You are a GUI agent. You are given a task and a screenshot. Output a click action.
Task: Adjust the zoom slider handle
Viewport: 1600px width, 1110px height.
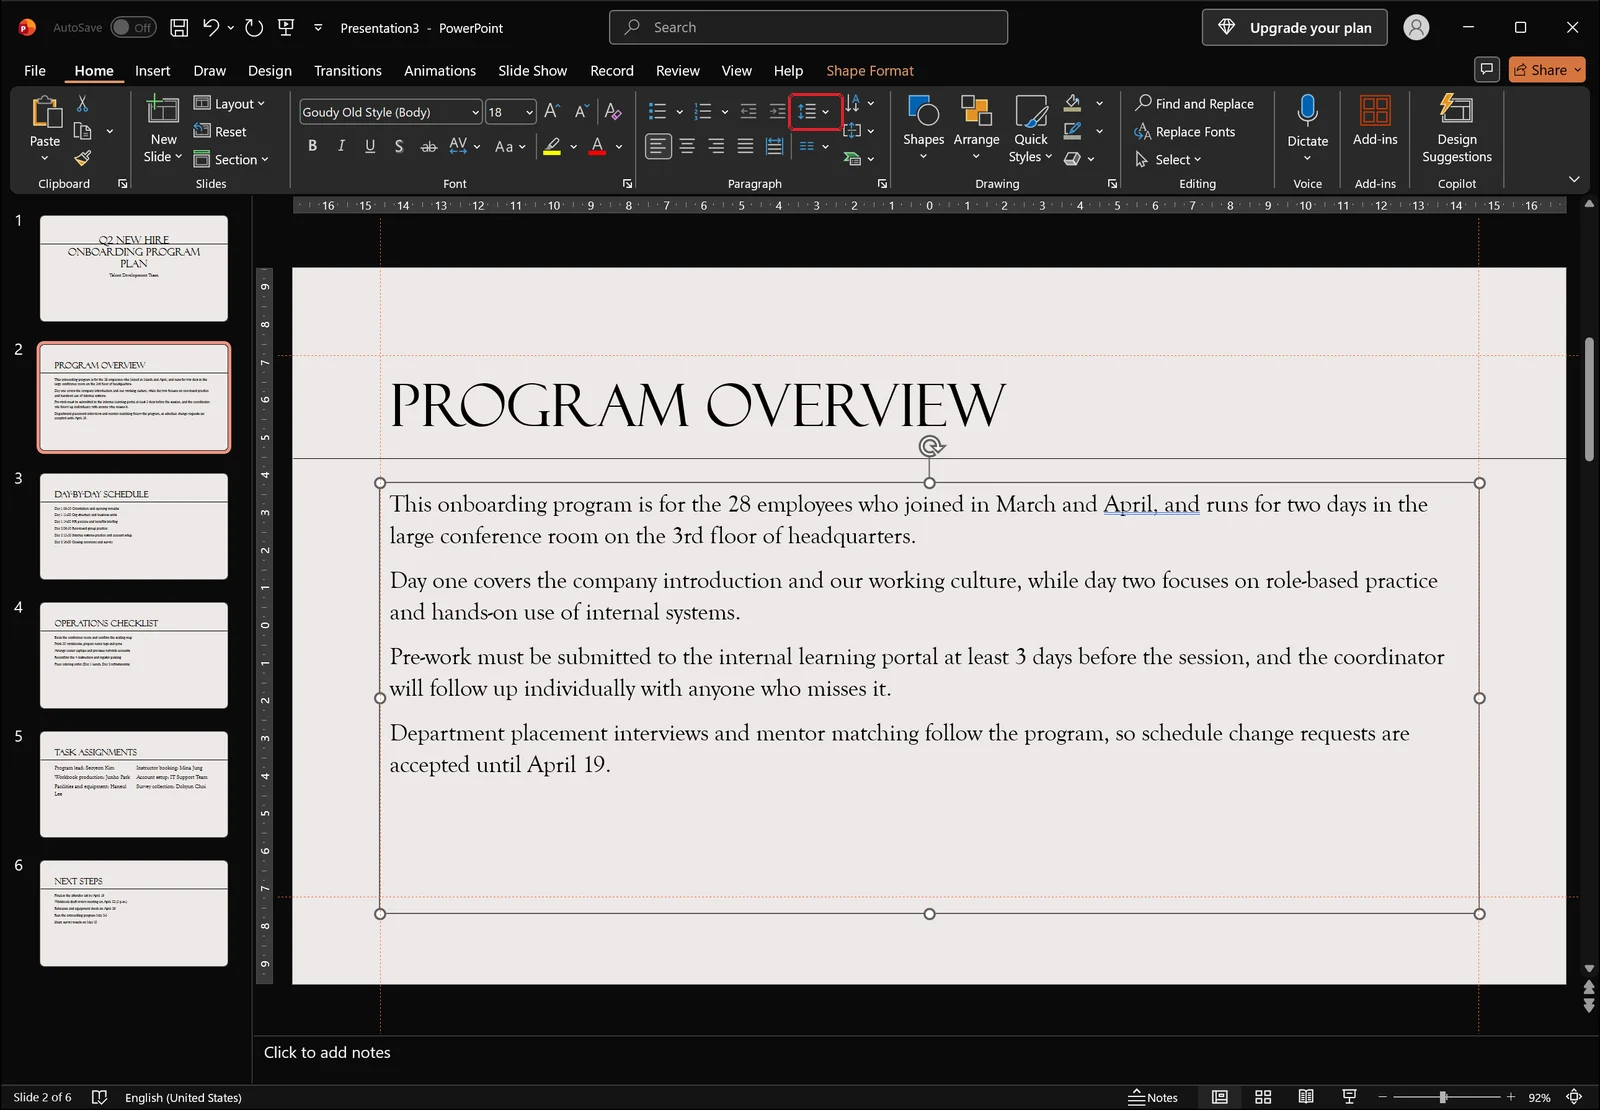click(x=1443, y=1097)
